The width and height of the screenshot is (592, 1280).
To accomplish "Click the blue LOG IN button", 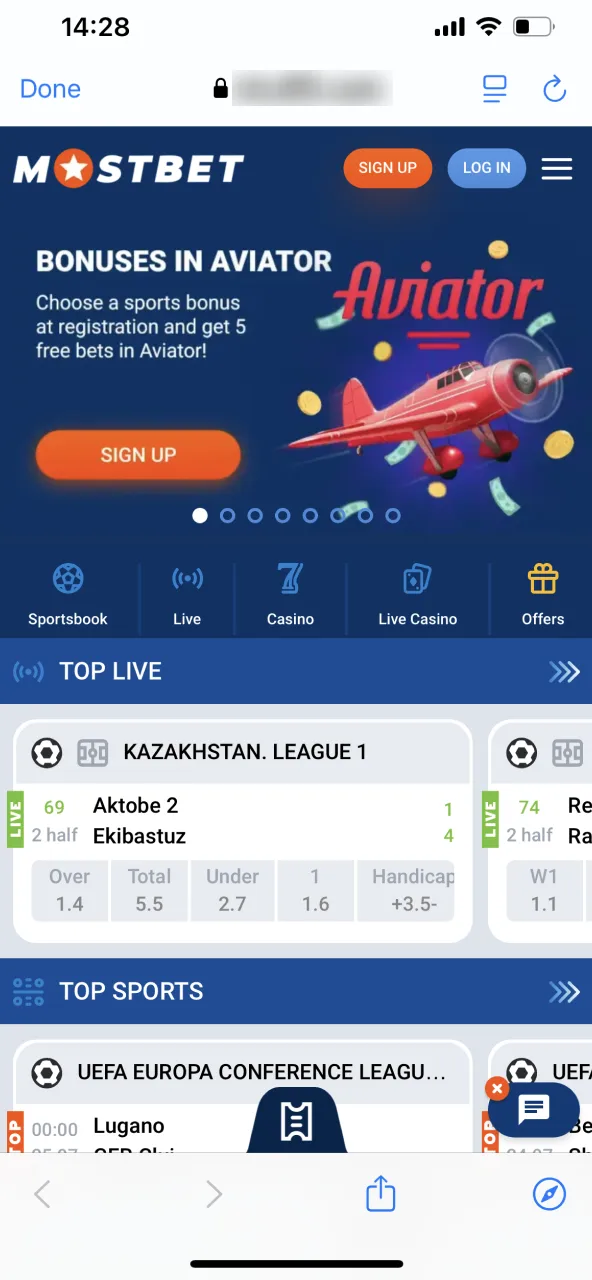I will point(487,168).
